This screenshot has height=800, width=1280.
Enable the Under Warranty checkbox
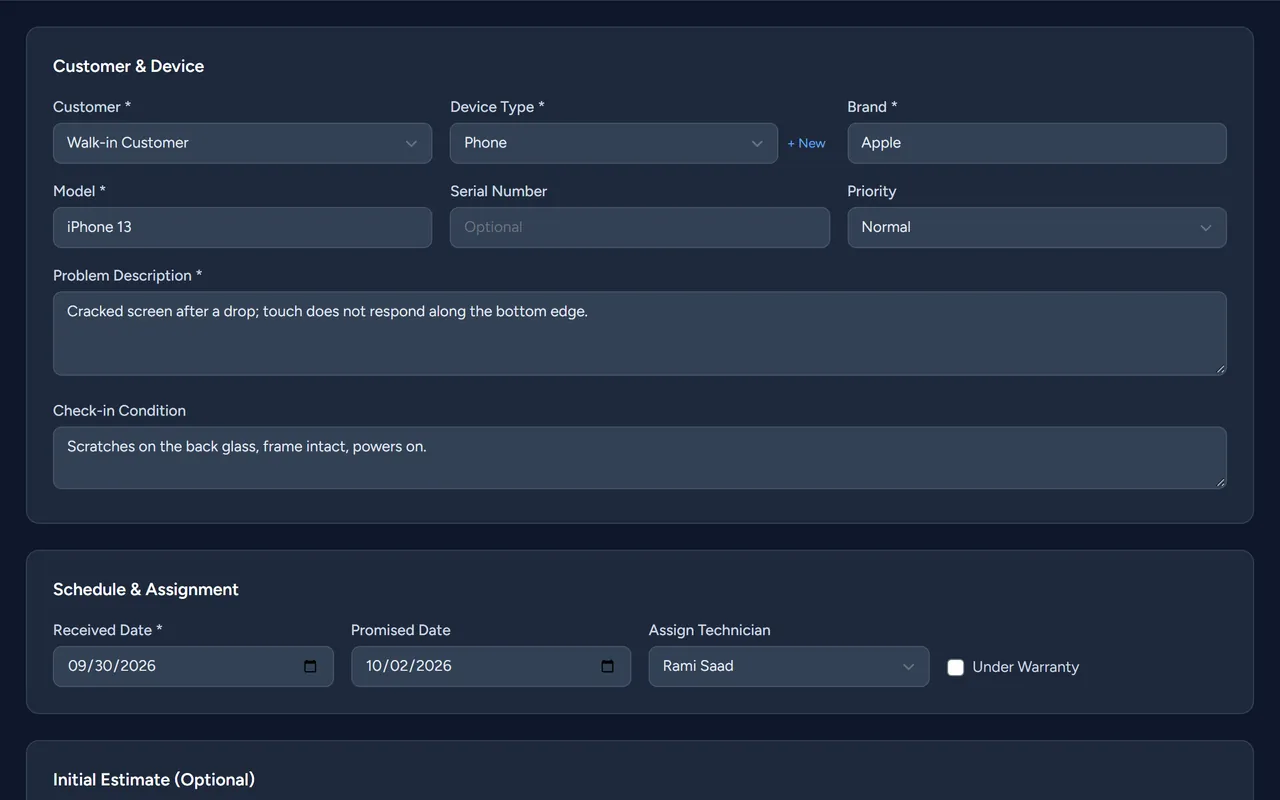tap(956, 667)
